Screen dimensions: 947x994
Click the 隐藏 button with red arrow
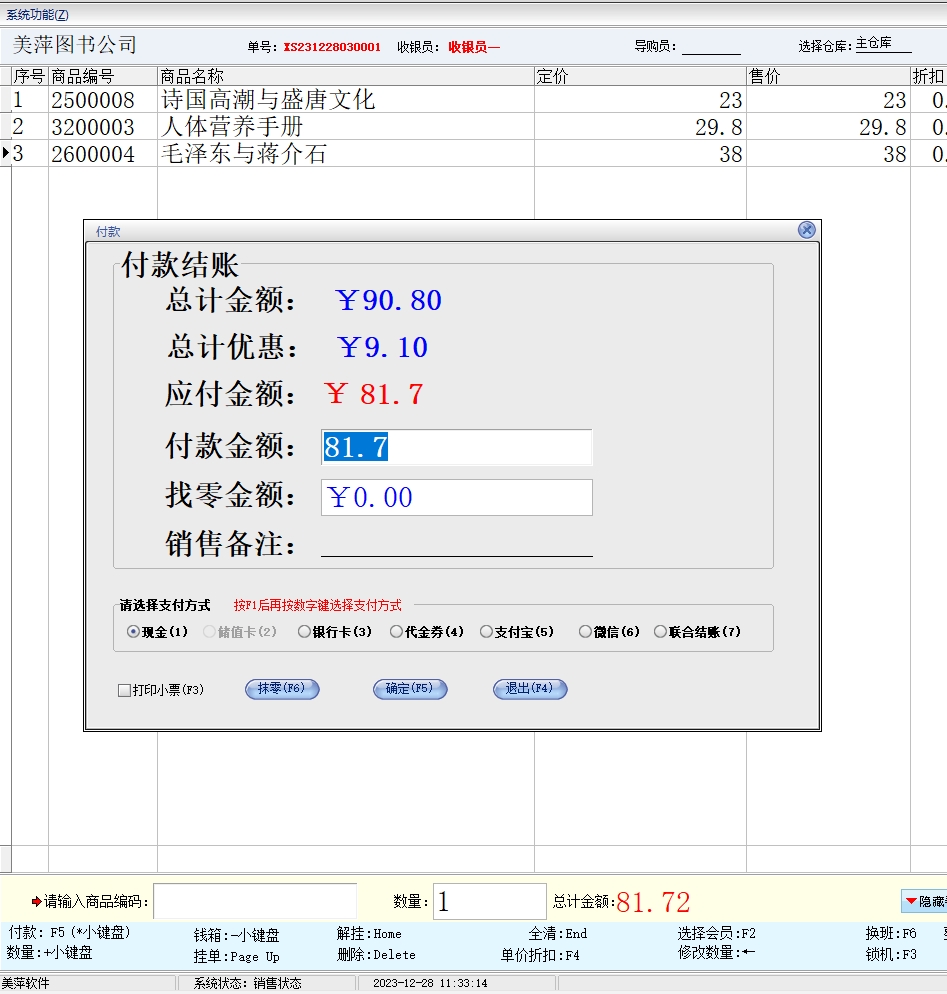tap(923, 901)
